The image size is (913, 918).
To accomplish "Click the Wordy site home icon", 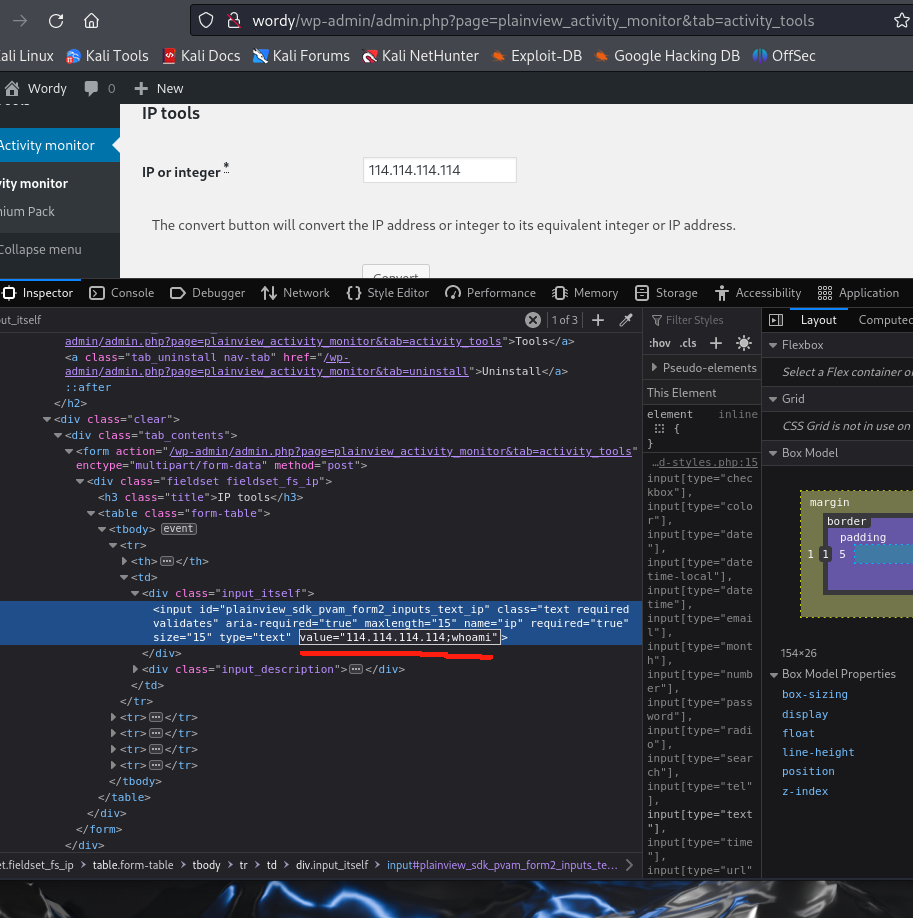I will tap(12, 88).
